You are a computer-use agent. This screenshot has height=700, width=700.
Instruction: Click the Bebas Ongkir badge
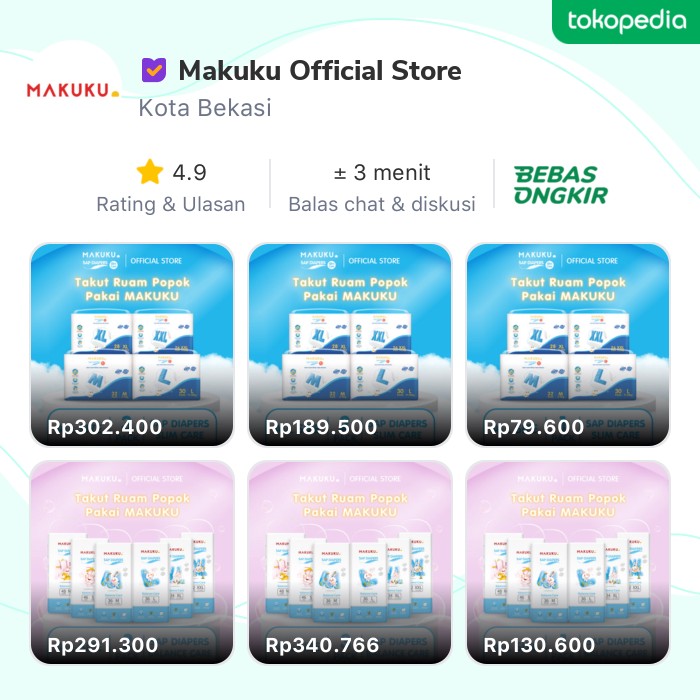561,185
